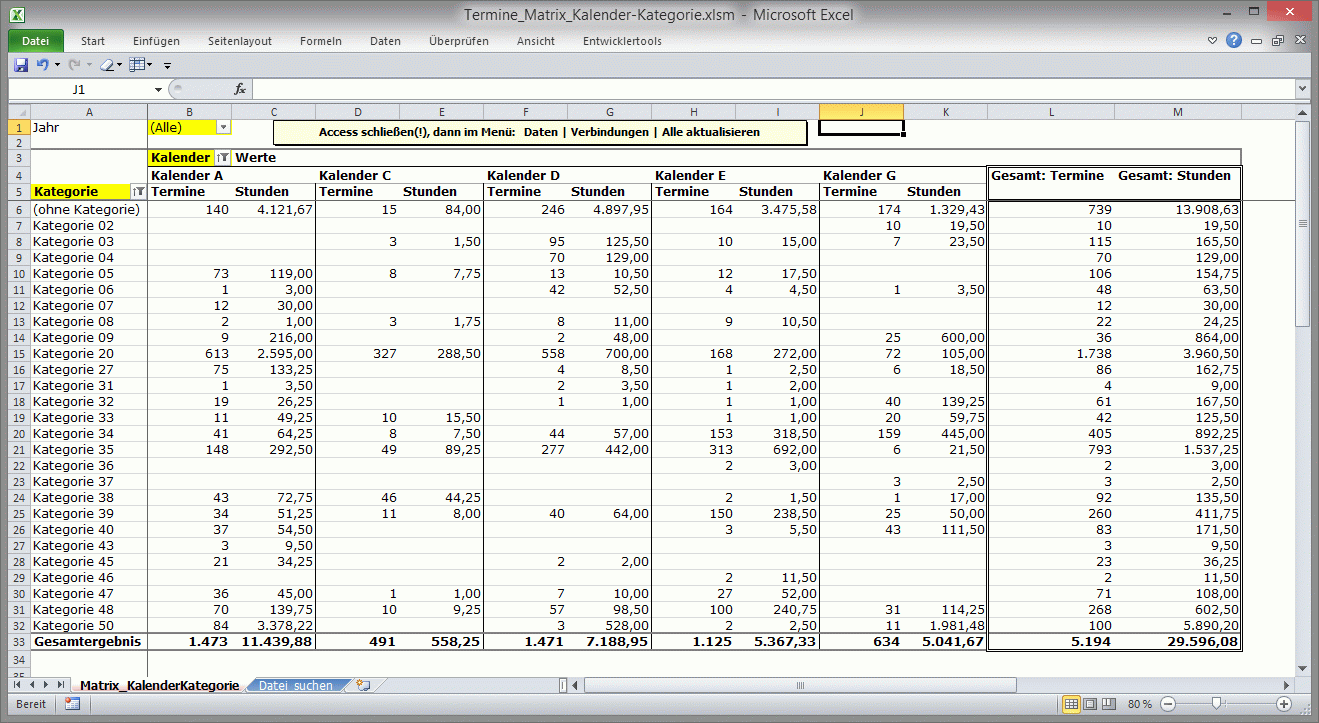Viewport: 1319px width, 723px height.
Task: Click the Undo arrow icon
Action: coord(42,65)
